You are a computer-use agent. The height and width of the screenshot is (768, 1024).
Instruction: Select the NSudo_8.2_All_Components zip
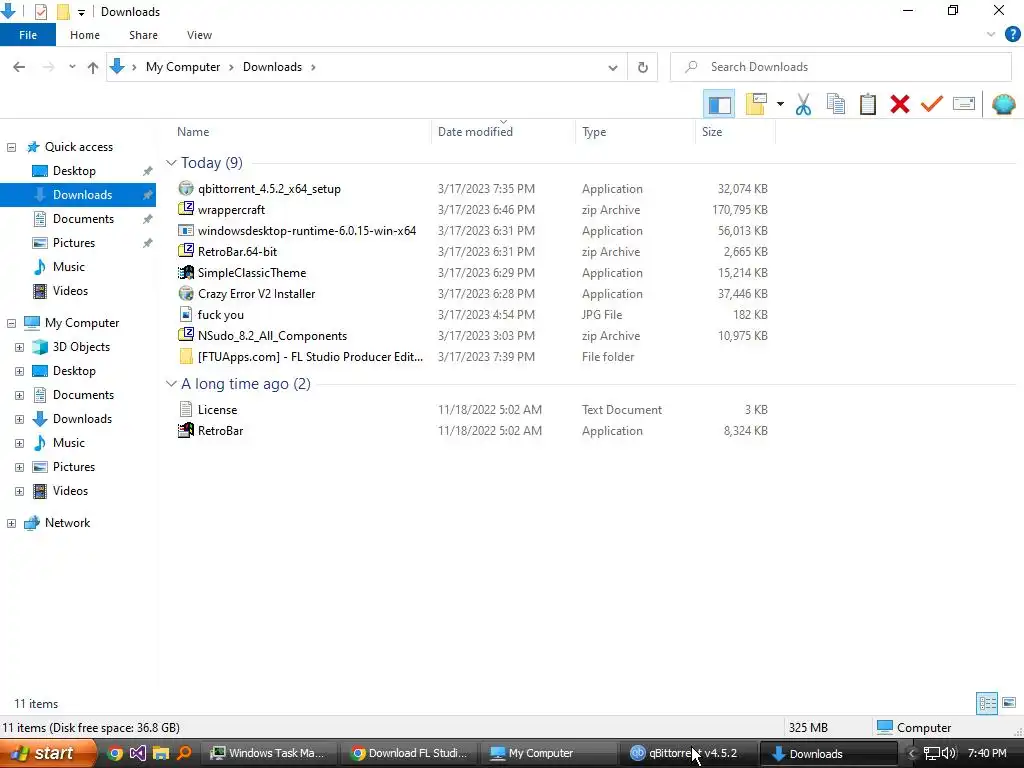[x=272, y=336]
